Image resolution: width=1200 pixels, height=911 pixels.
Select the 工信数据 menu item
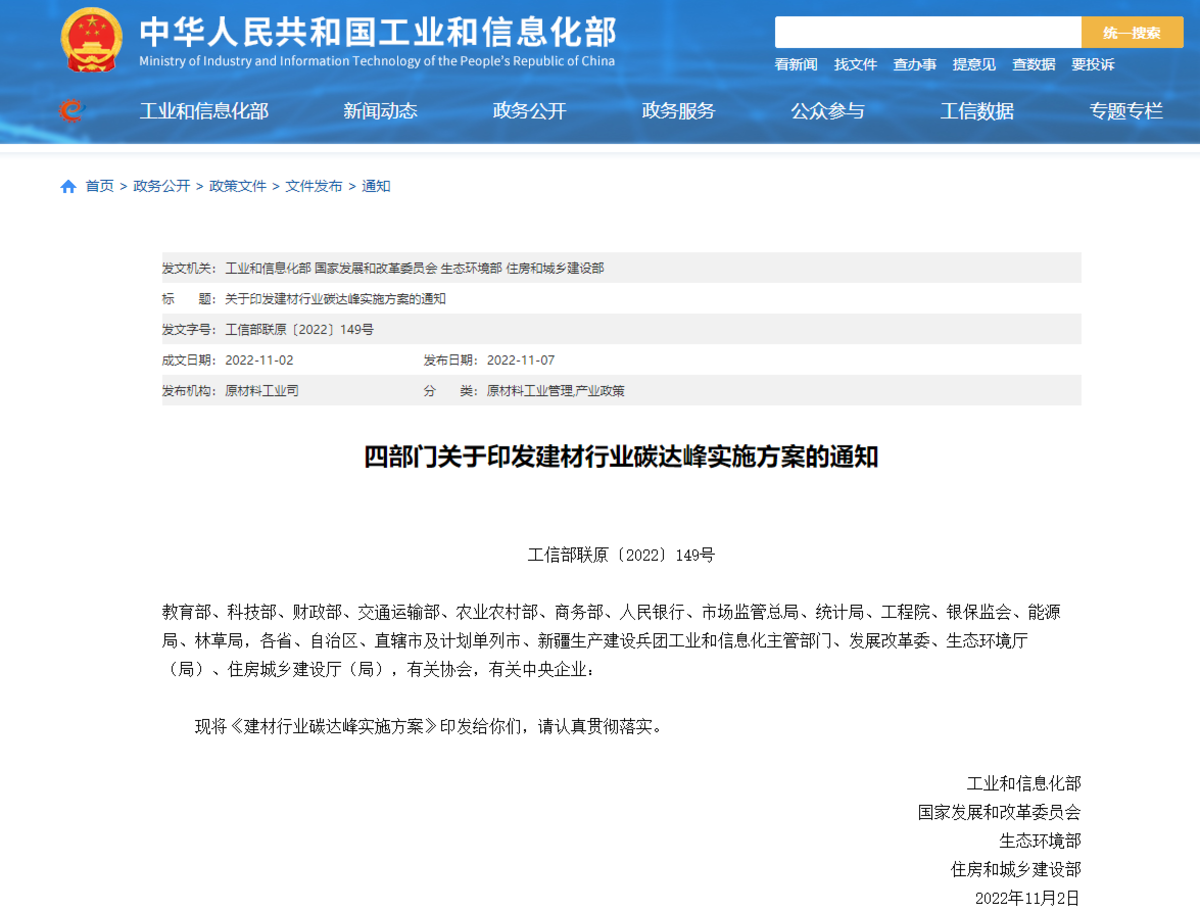(977, 111)
